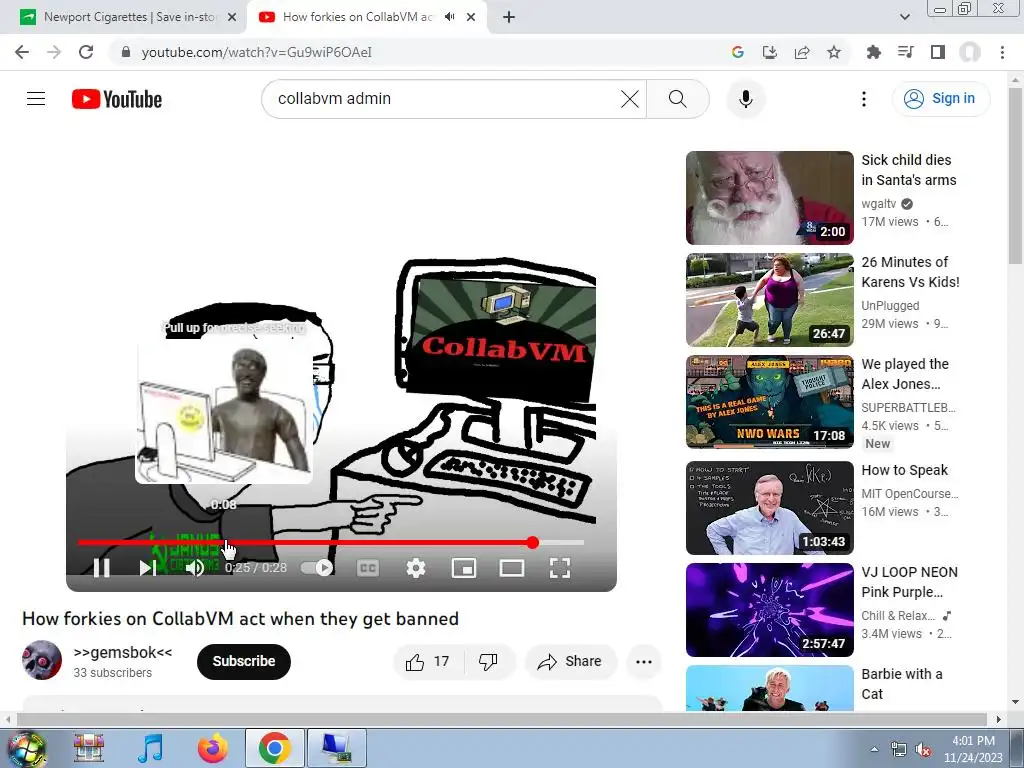Subscribe to the >>gemsbok<< channel
This screenshot has height=768, width=1024.
click(x=244, y=661)
